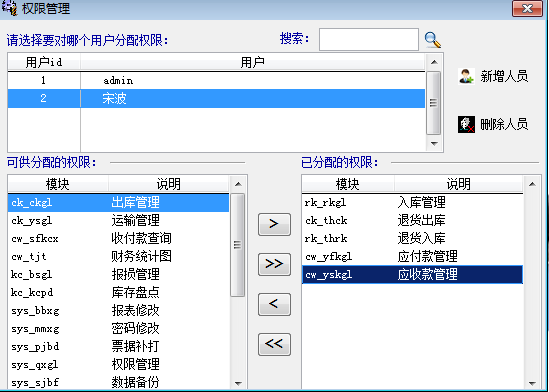The image size is (549, 392).
Task: Click the magnifier search icon
Action: 433,40
